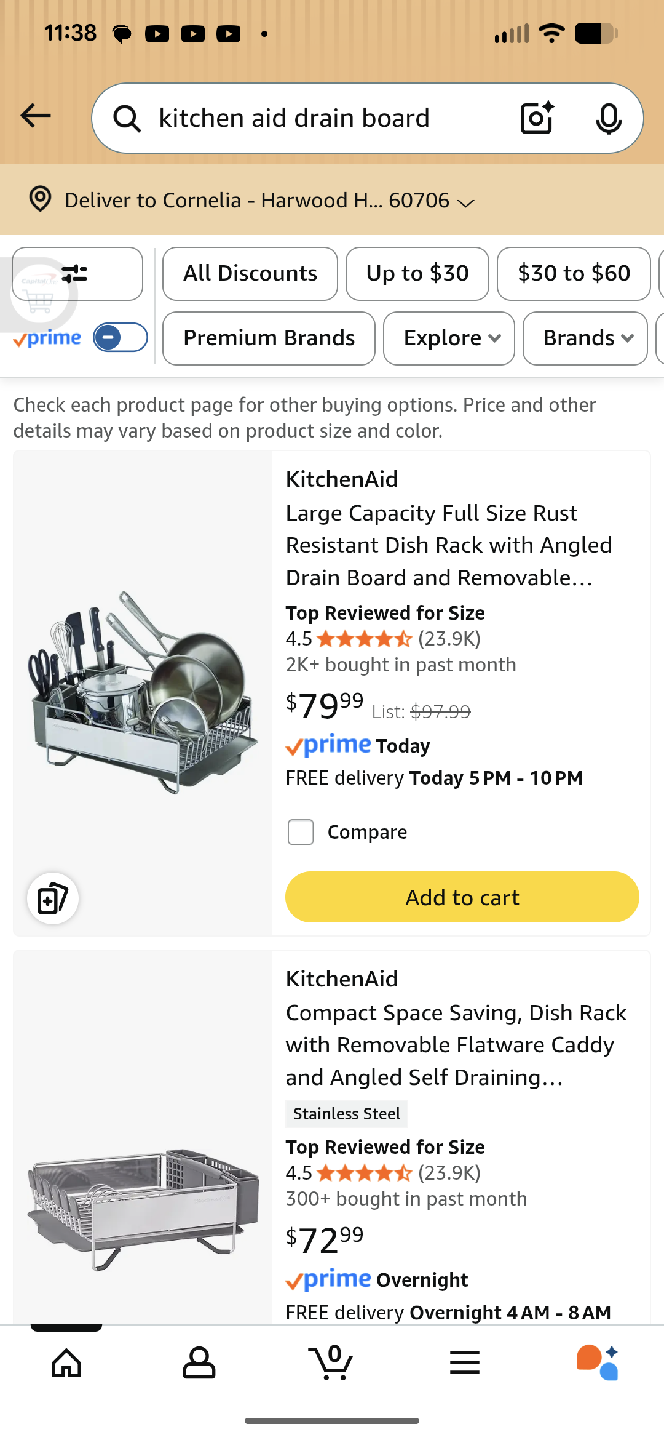Tap the microphone voice search icon
This screenshot has width=664, height=1440.
point(609,118)
